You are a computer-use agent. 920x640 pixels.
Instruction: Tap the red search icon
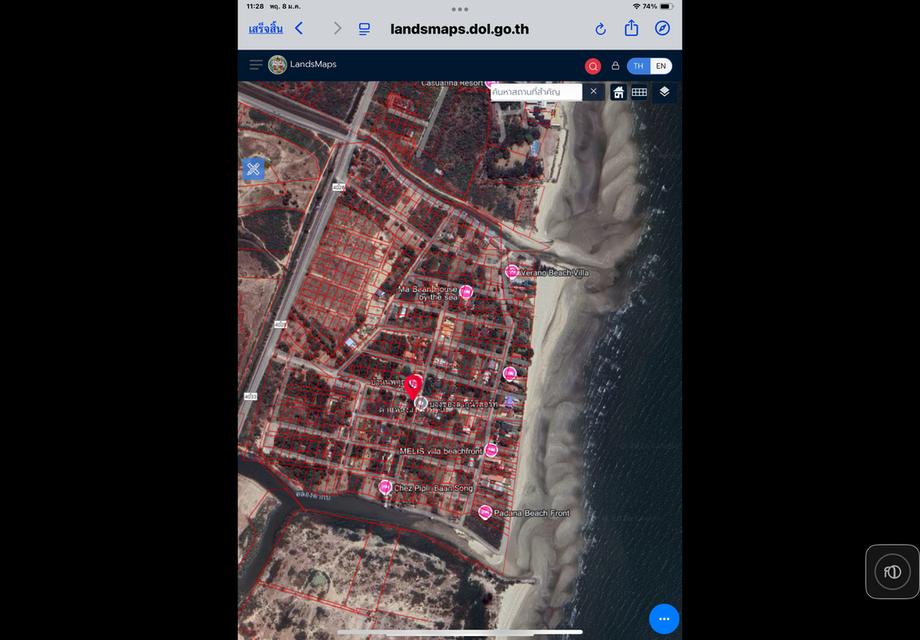593,66
